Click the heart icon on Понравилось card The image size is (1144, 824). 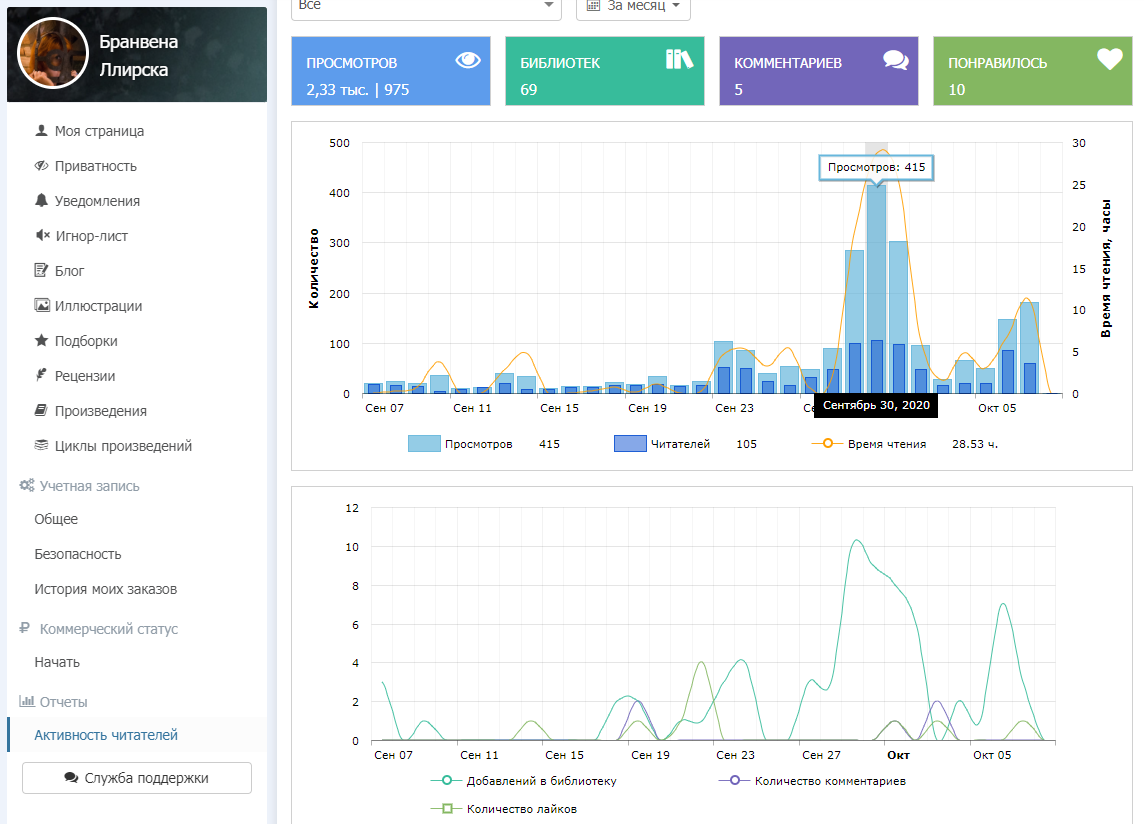[x=1109, y=60]
